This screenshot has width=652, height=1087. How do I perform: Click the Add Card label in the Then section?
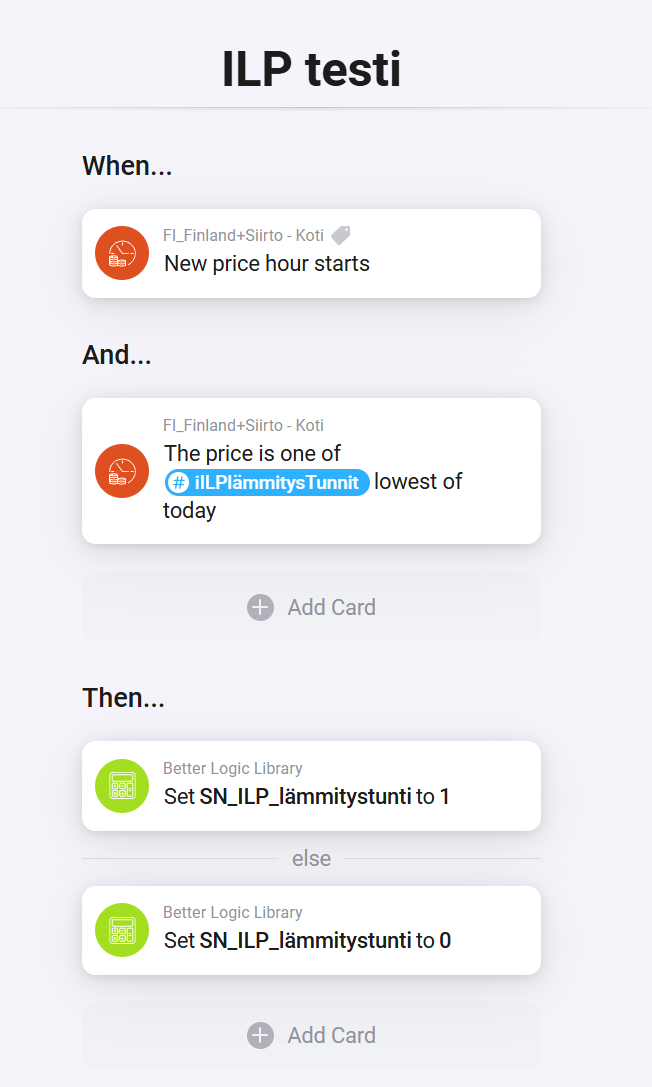click(331, 1035)
